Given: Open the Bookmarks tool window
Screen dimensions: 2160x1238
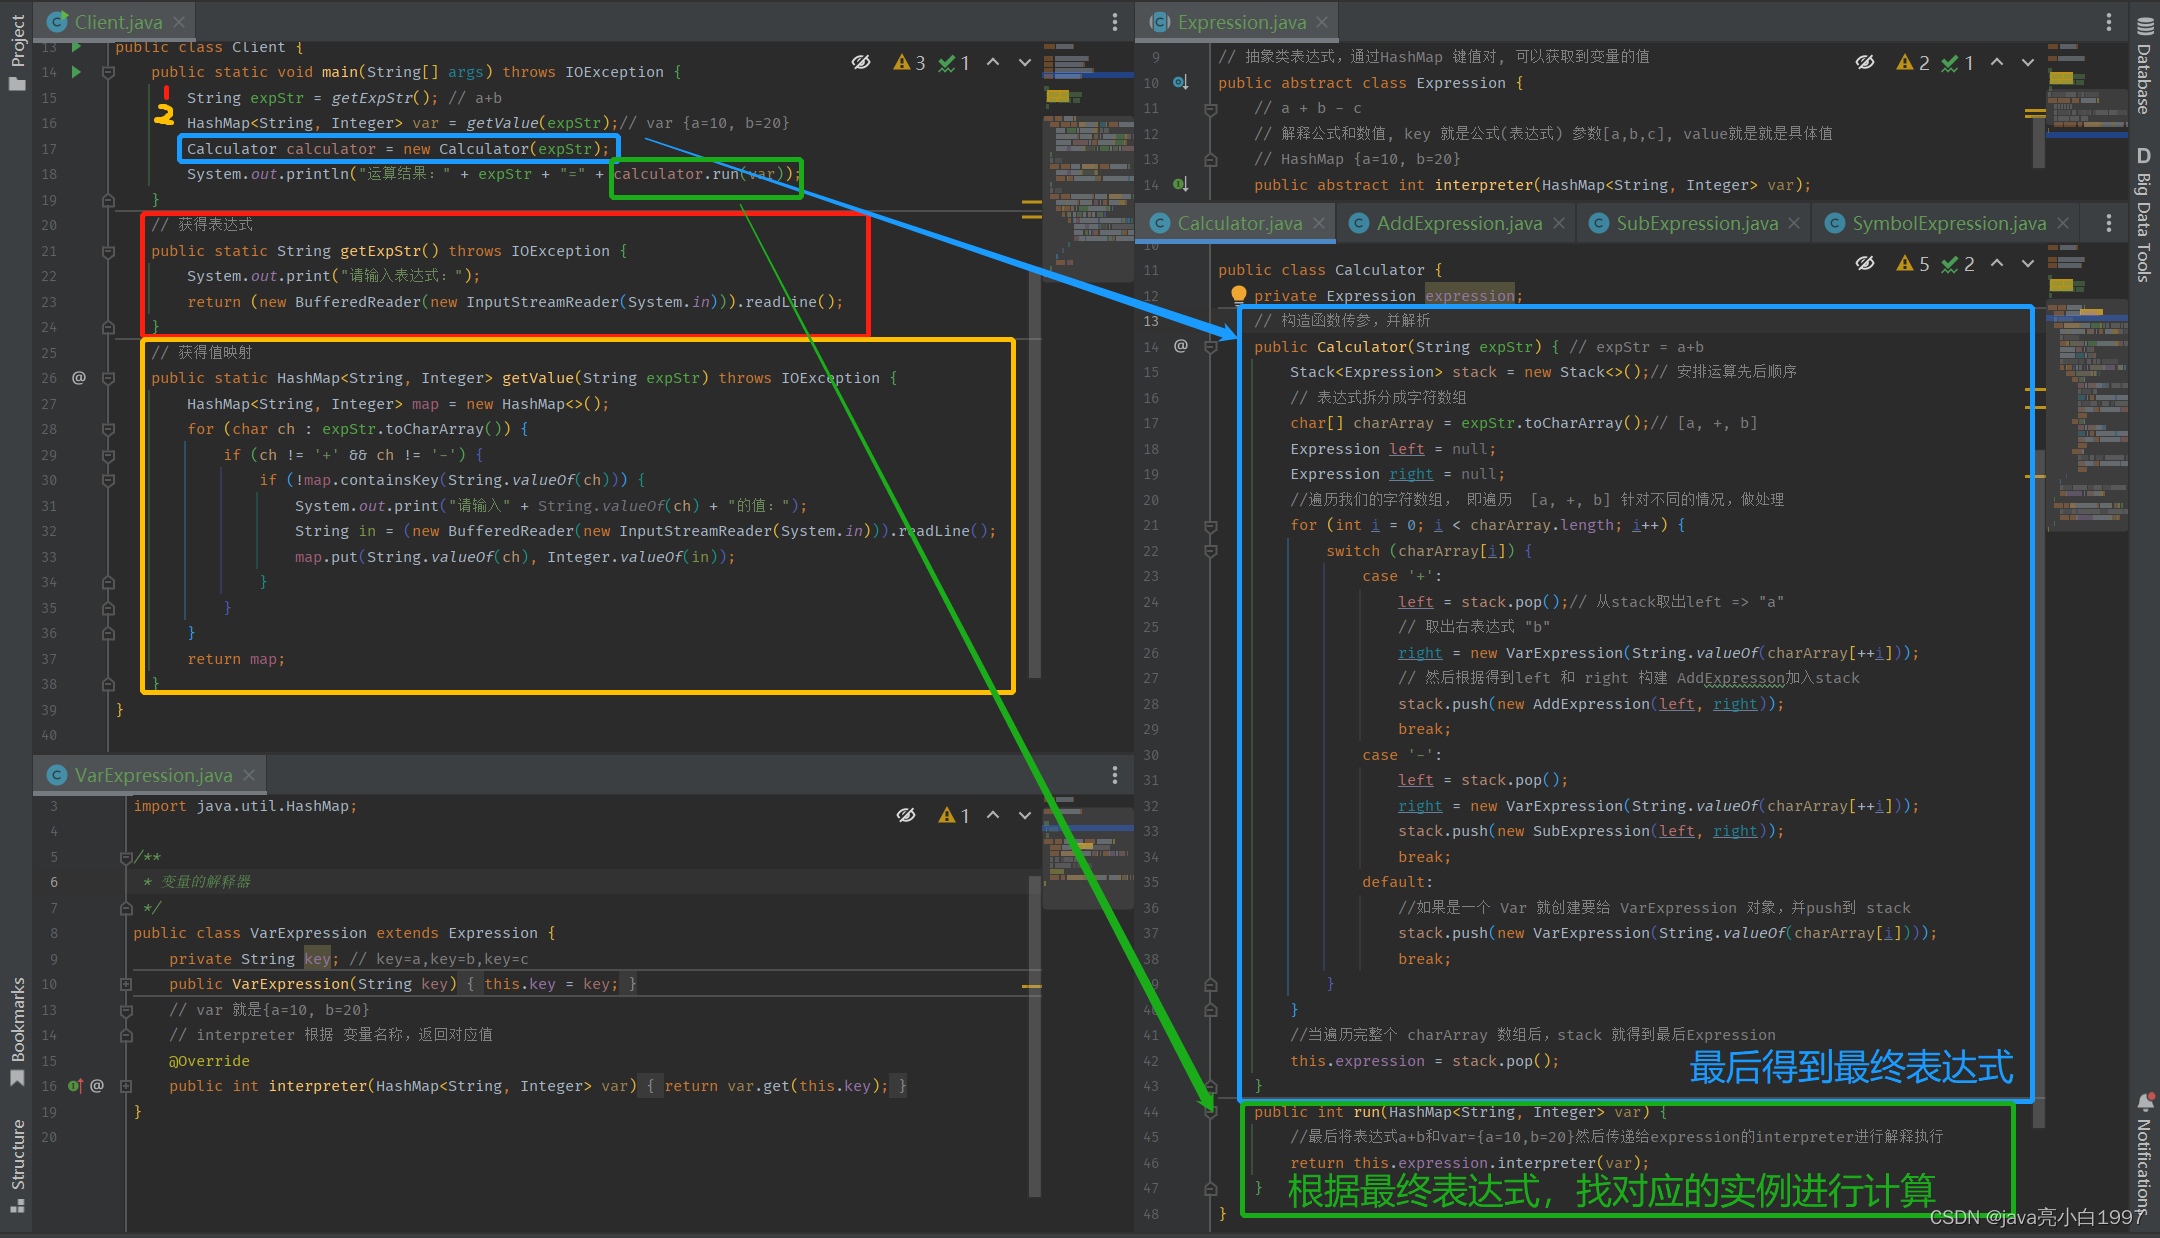Looking at the screenshot, I should 17,1030.
